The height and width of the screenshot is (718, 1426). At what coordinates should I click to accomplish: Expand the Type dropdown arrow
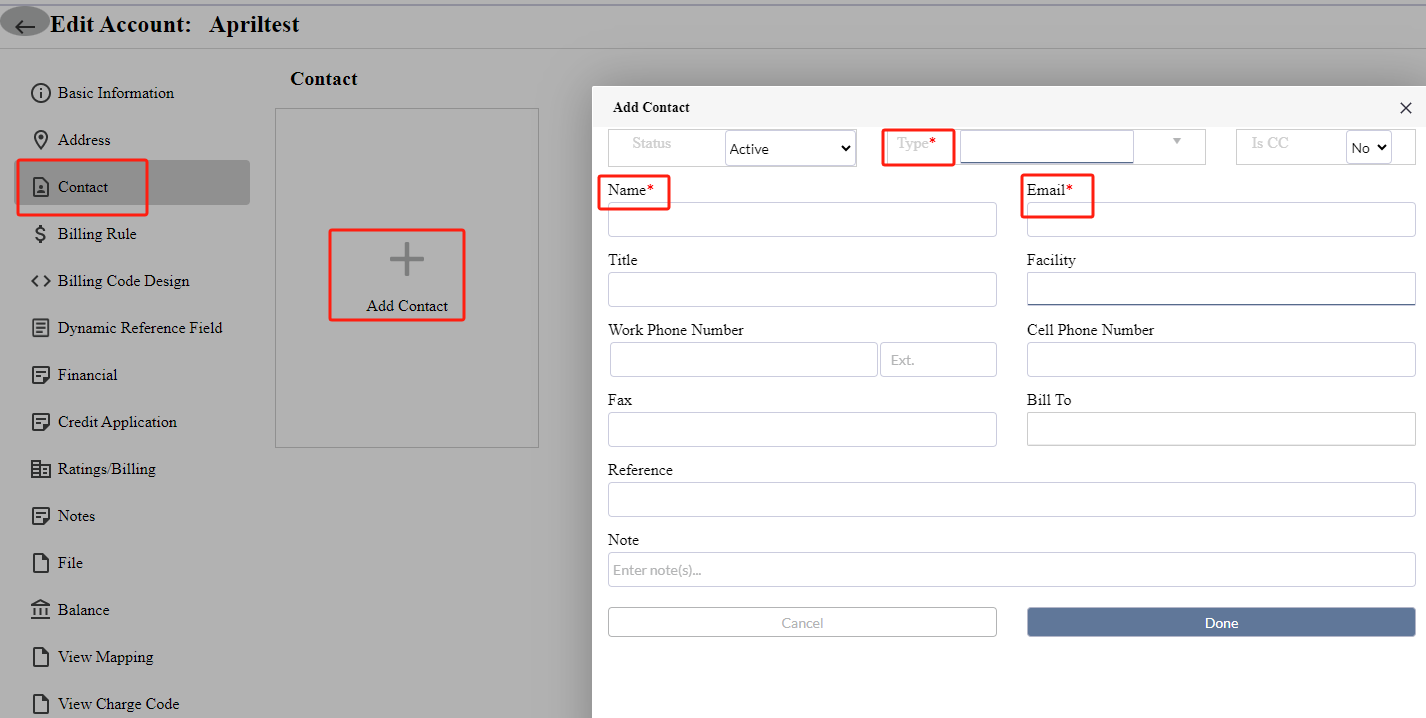coord(1176,142)
